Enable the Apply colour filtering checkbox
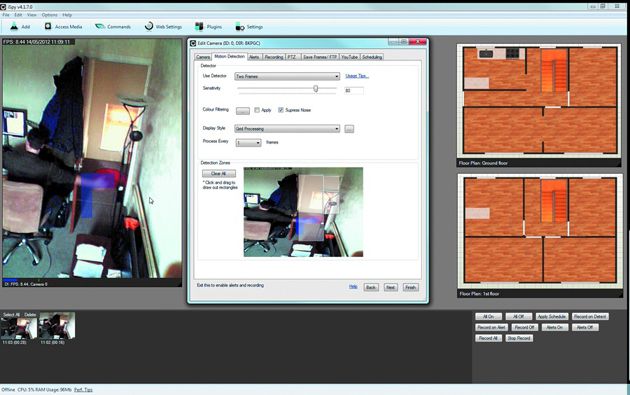 pos(257,110)
